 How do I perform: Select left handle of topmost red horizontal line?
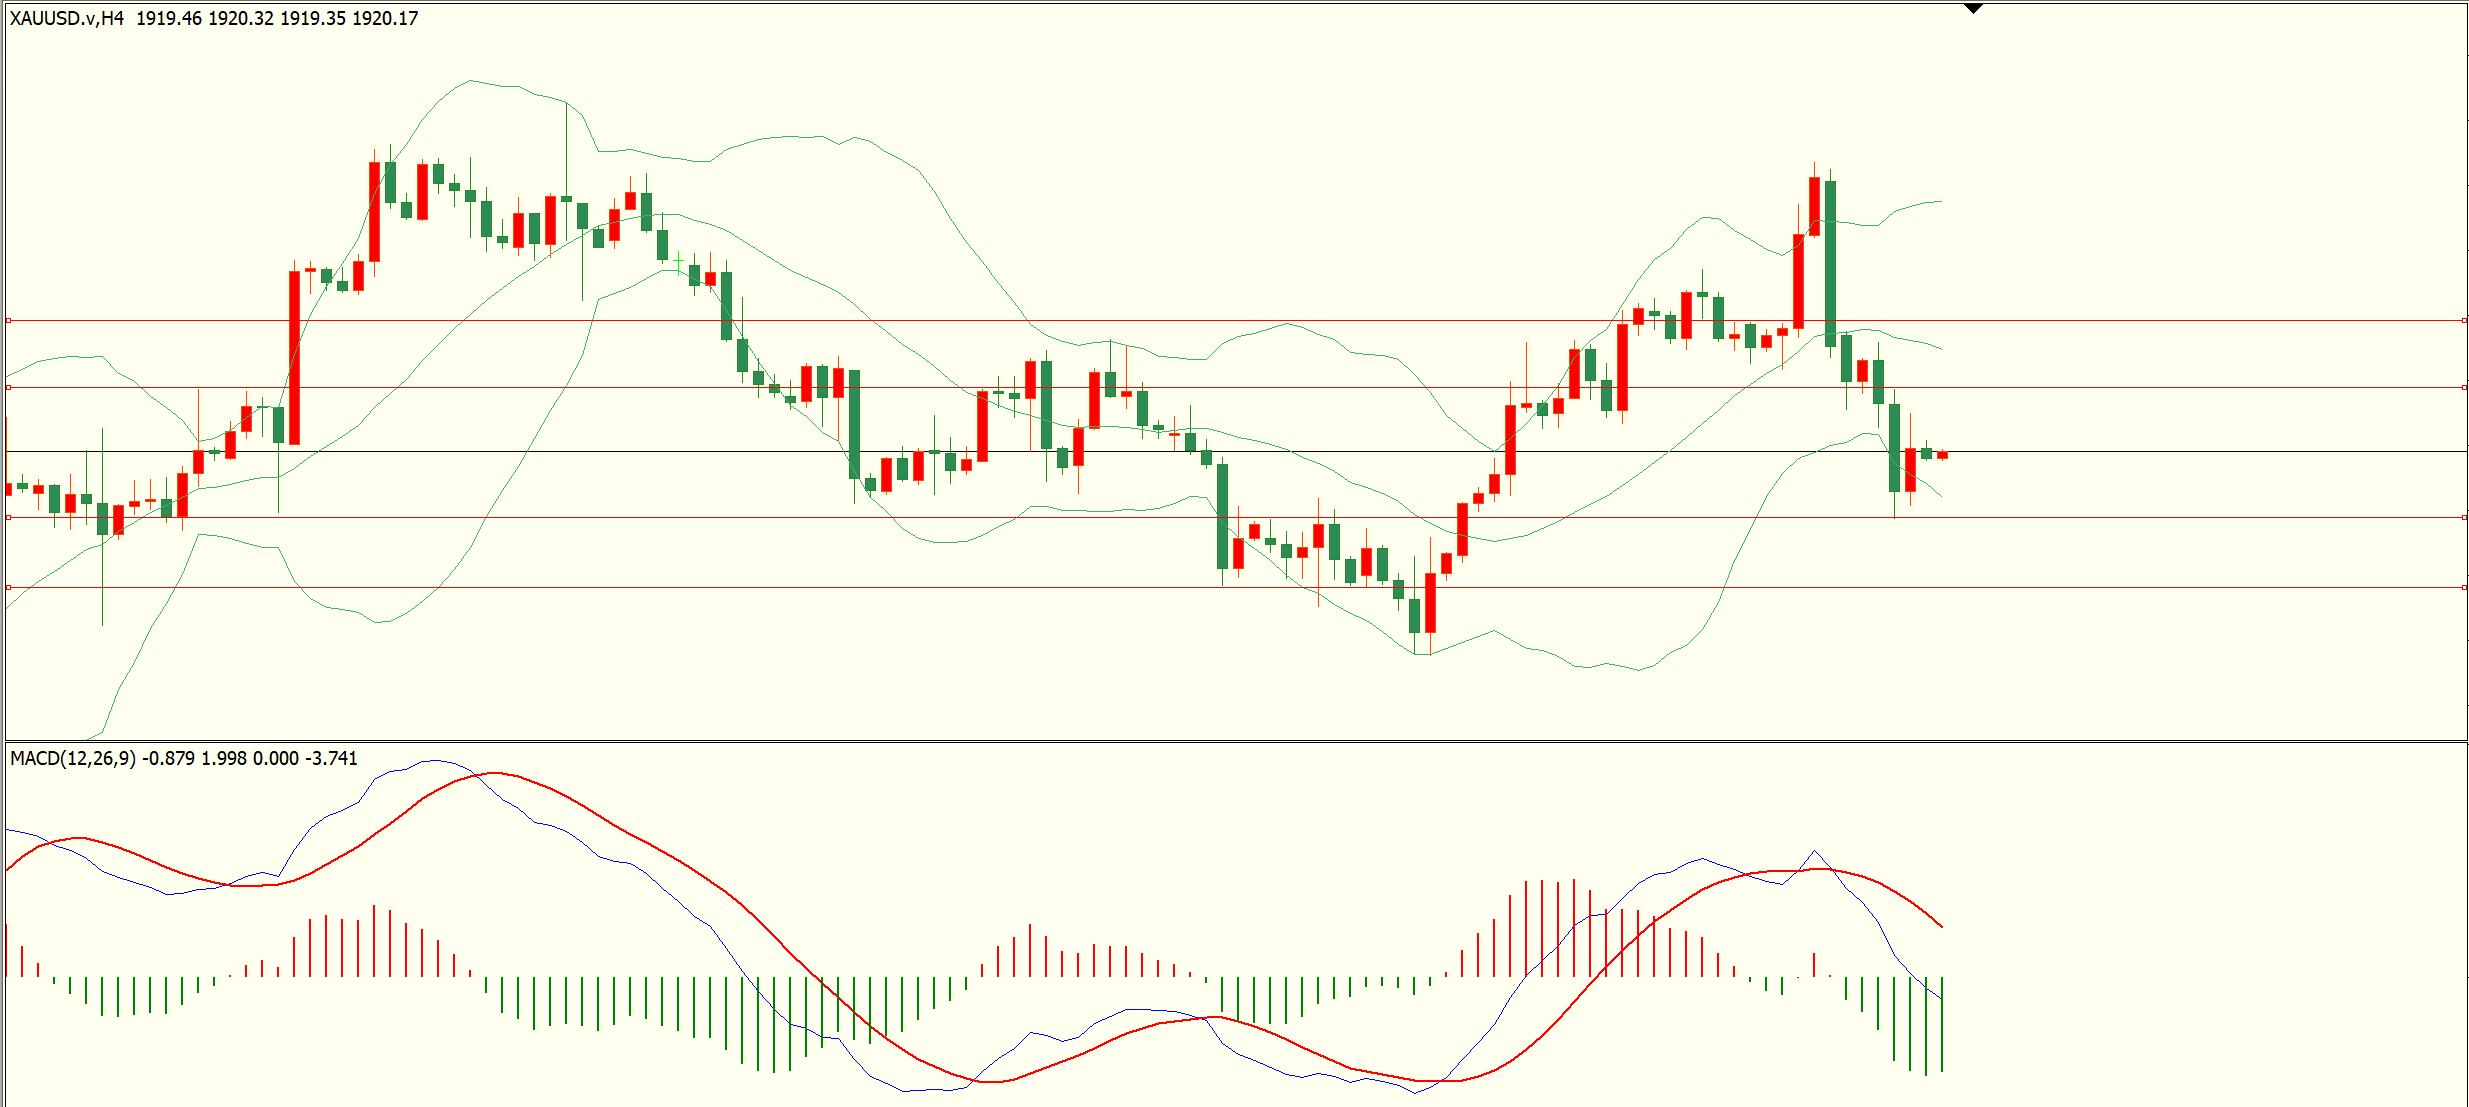pos(9,320)
